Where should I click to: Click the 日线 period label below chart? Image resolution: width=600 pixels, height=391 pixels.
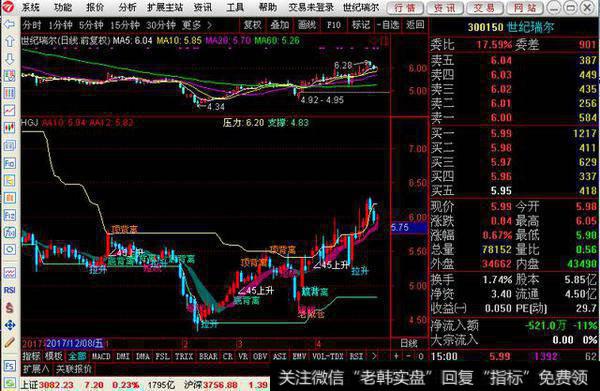click(408, 343)
